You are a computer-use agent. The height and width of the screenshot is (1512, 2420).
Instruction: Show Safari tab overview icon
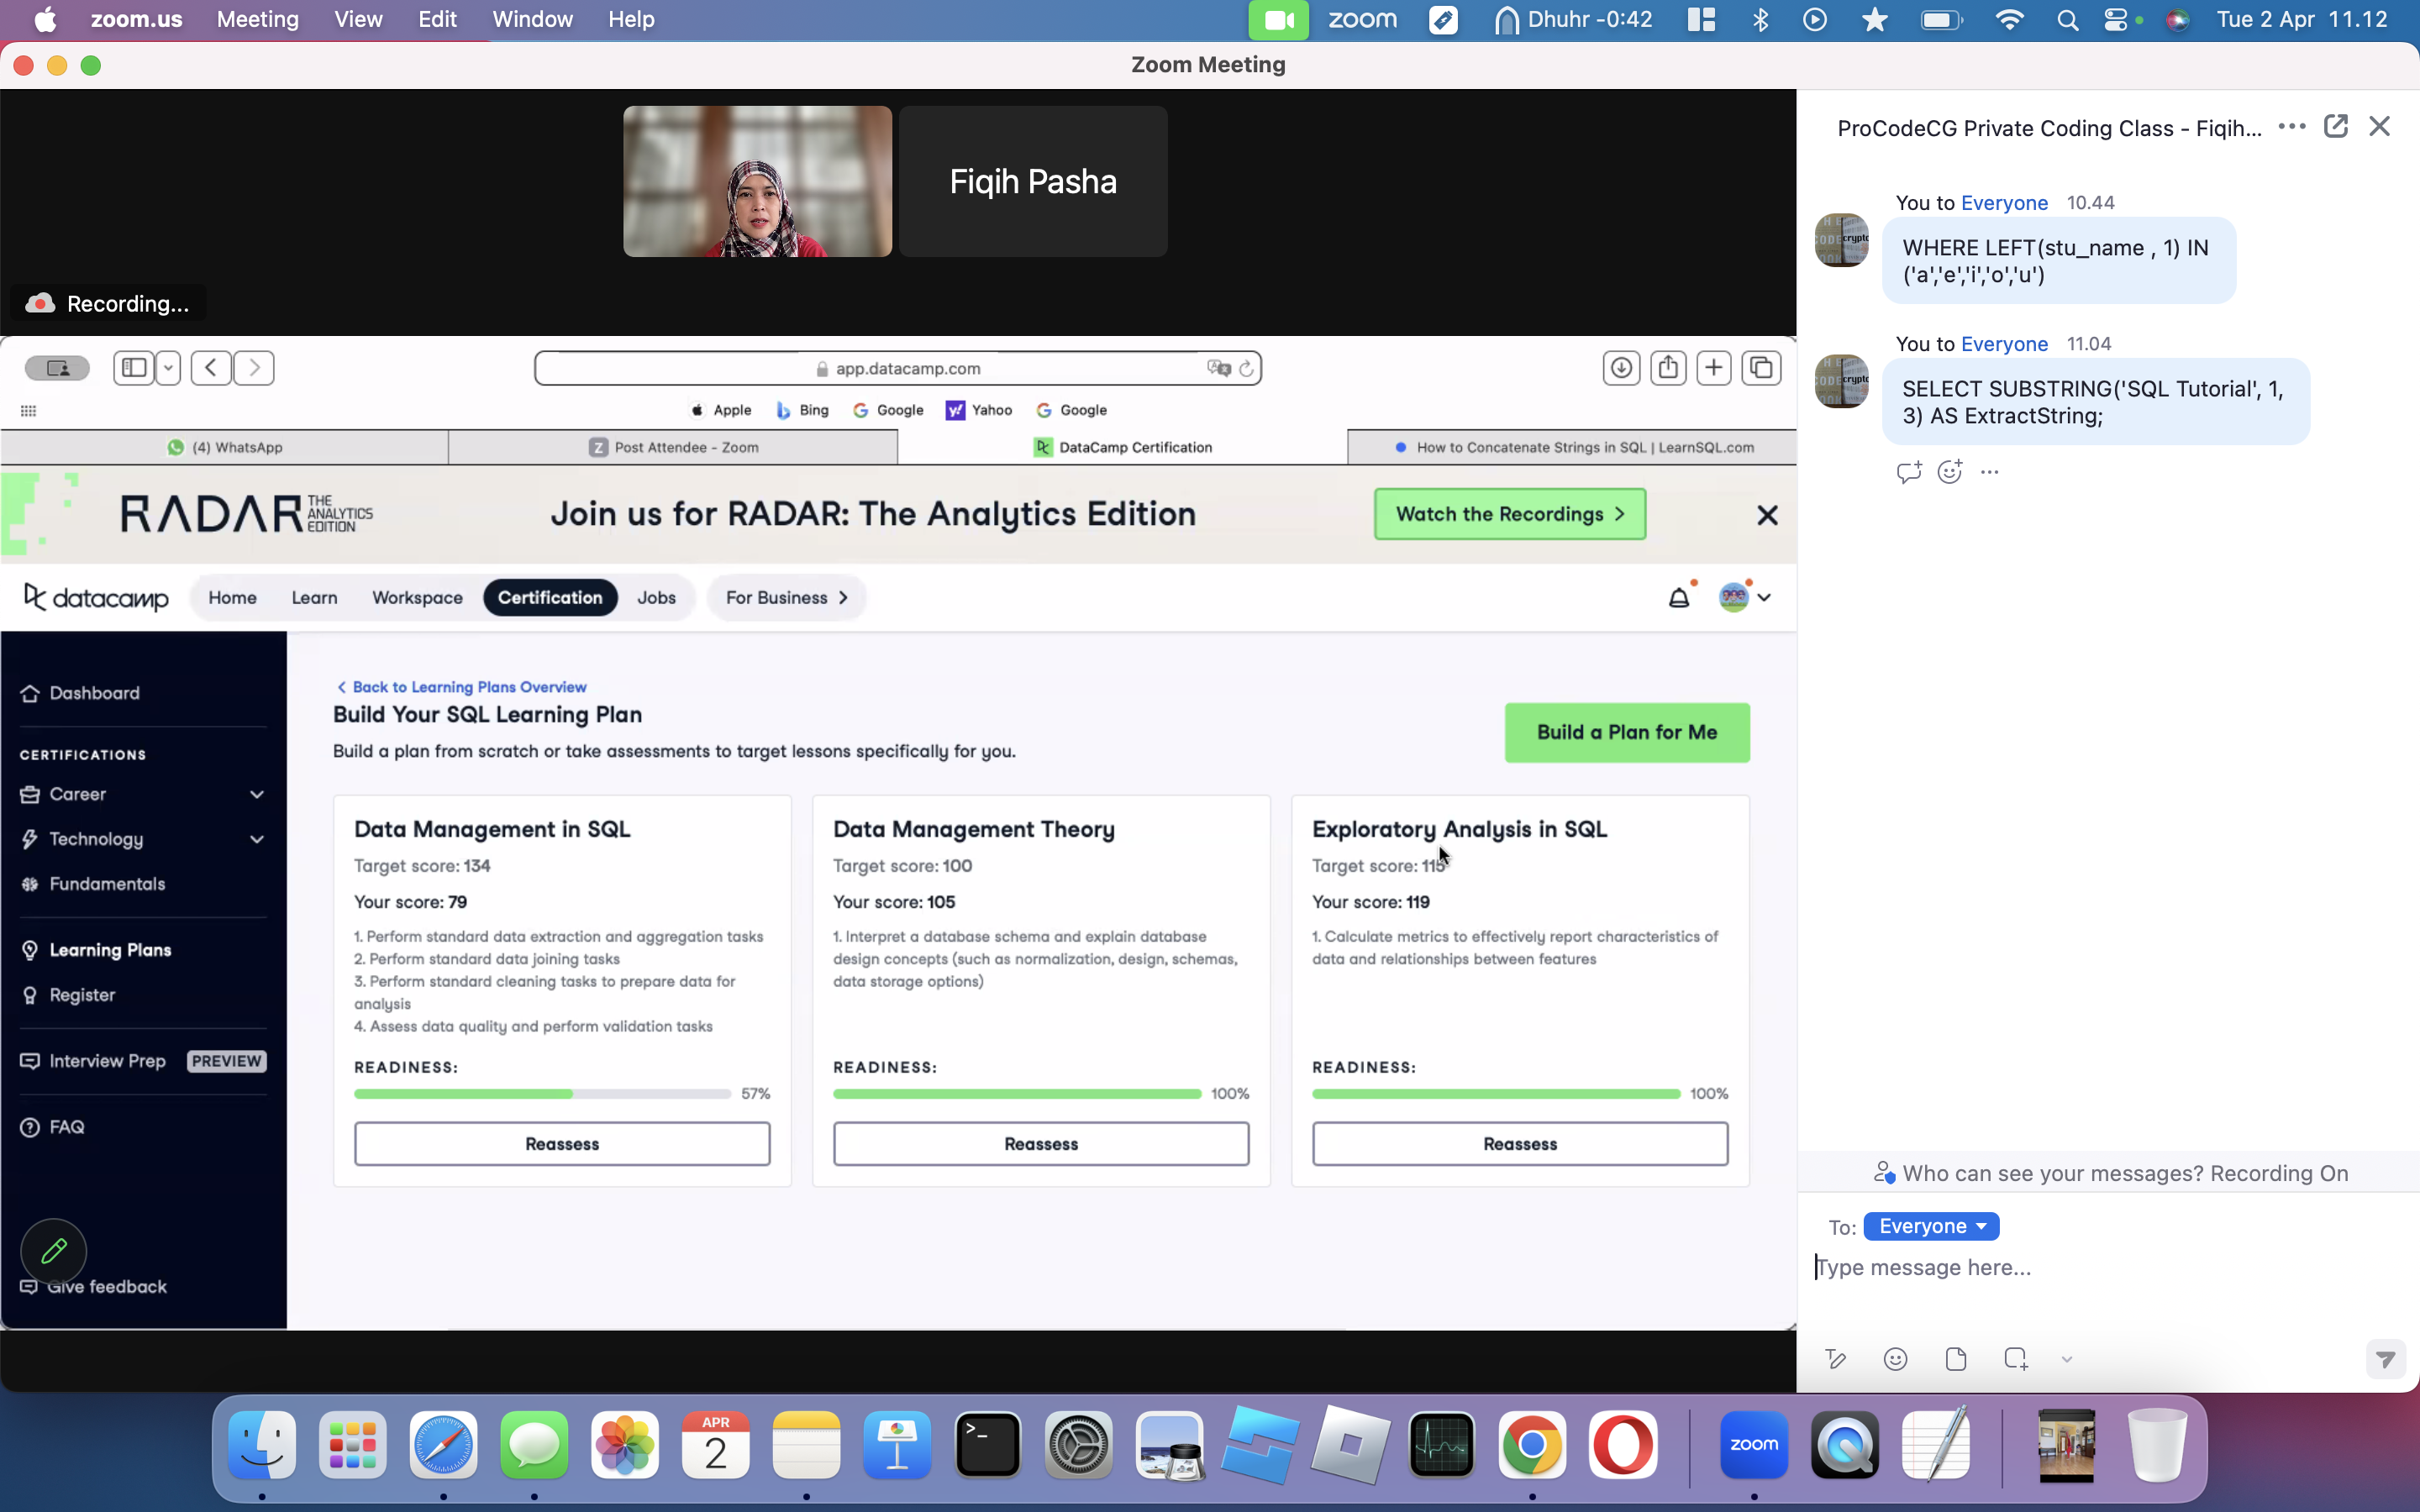[1761, 368]
